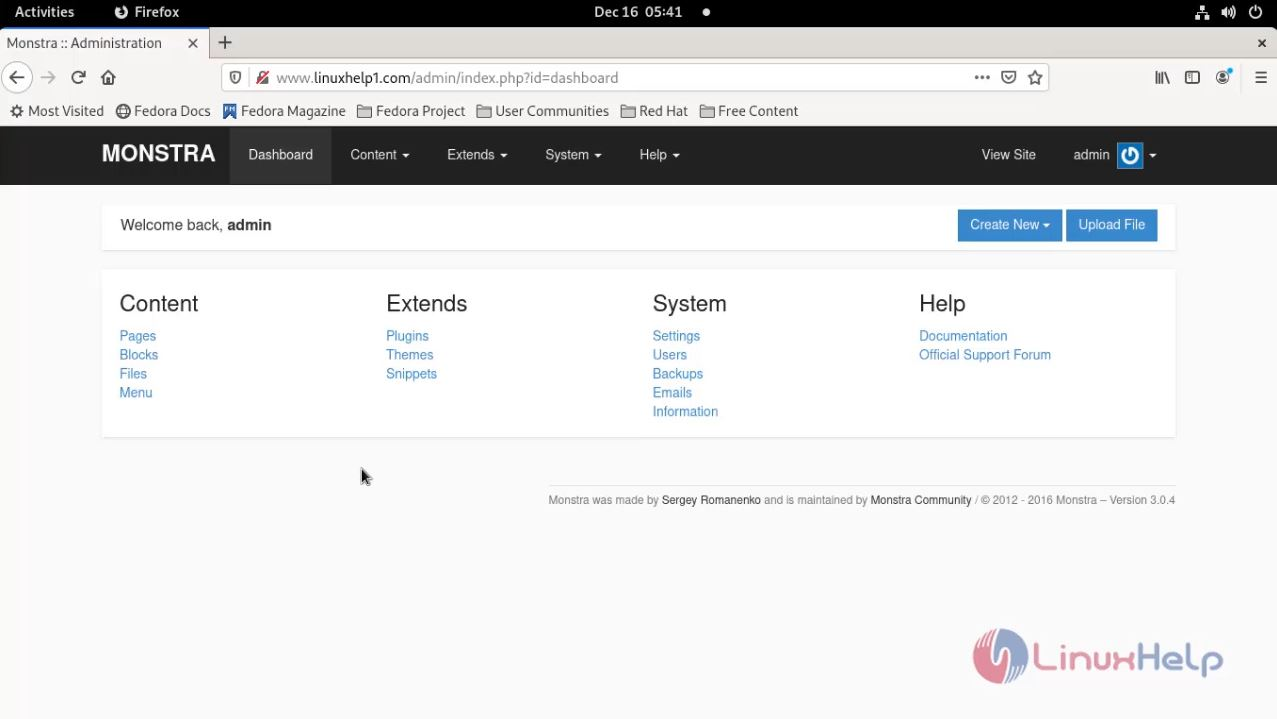
Task: Click the admin power icon
Action: point(1130,155)
